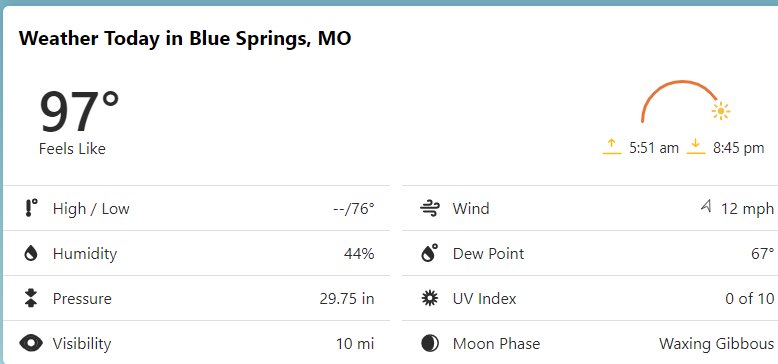The height and width of the screenshot is (364, 778).
Task: Click the sunset down-arrow icon
Action: 696,147
